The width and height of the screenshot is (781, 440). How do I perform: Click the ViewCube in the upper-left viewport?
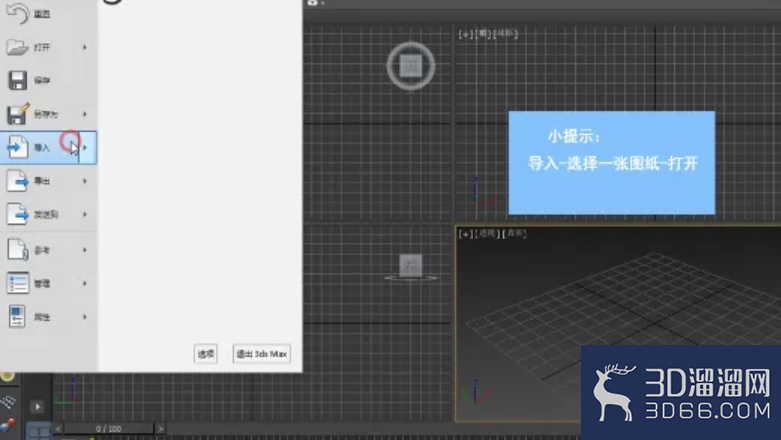pyautogui.click(x=411, y=66)
